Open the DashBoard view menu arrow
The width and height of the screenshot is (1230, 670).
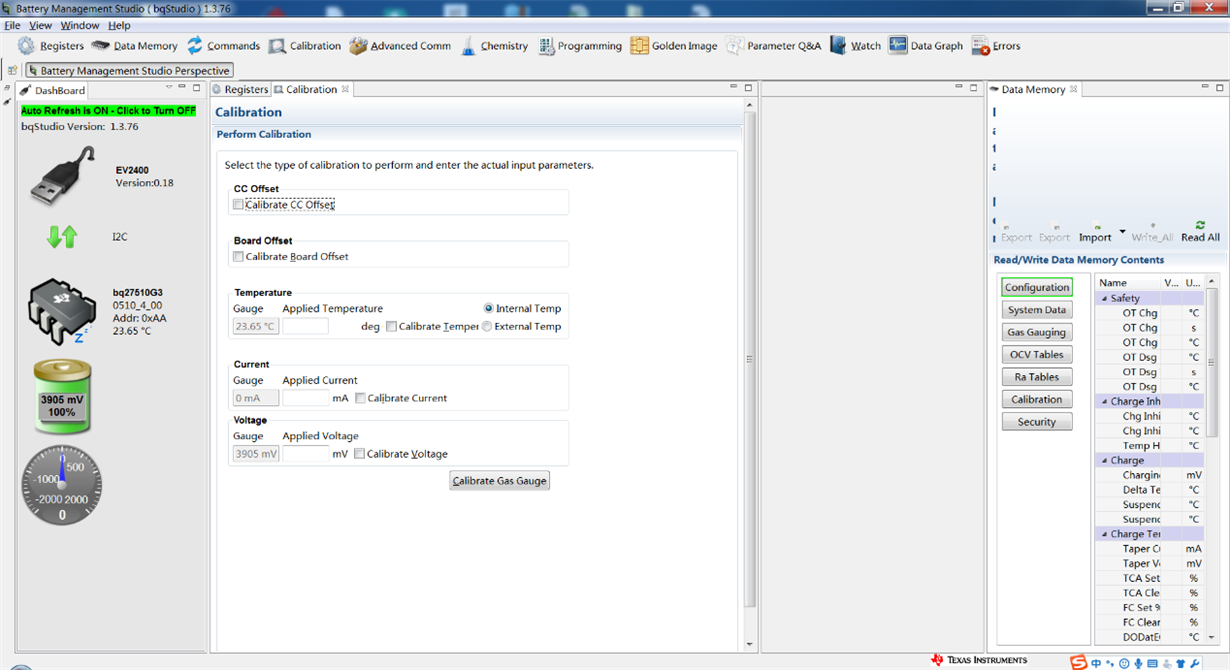point(169,88)
